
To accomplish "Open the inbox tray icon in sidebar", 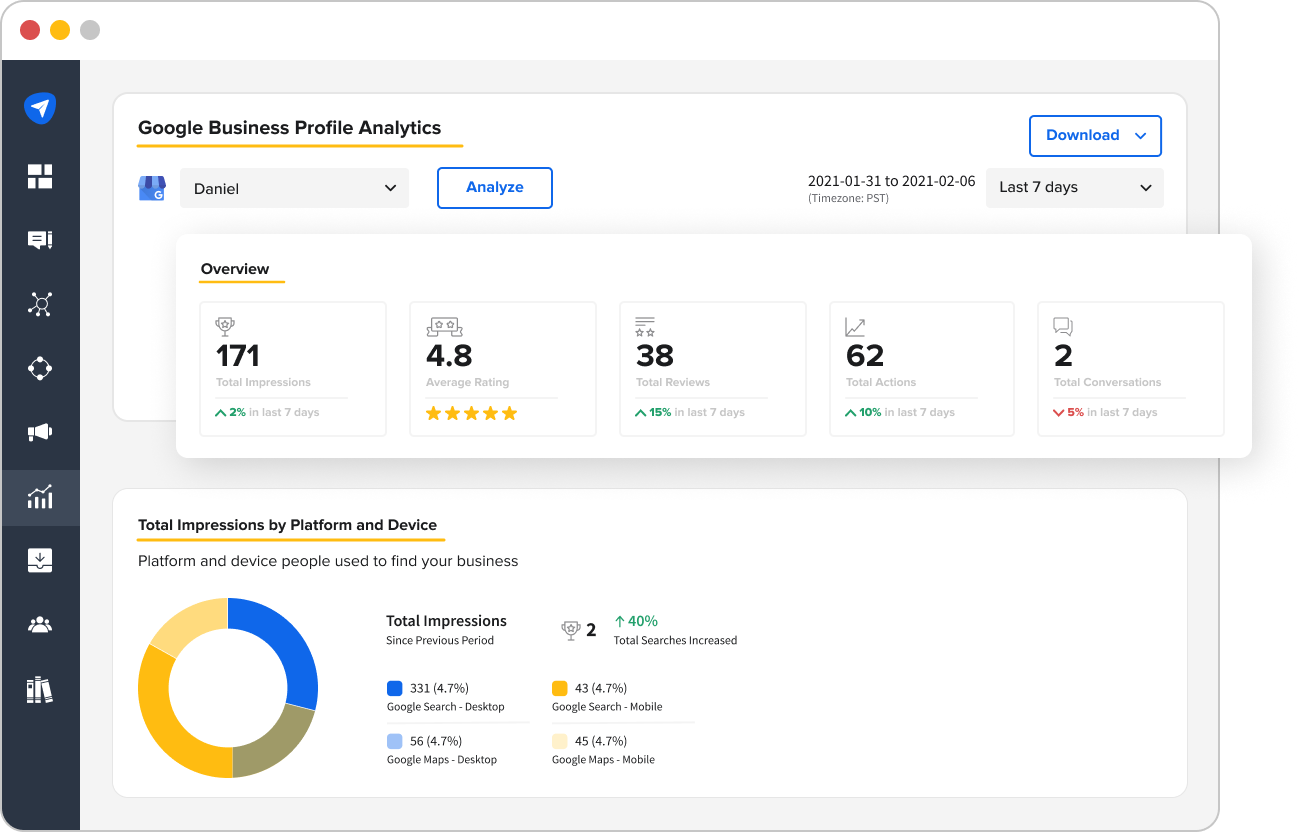I will pos(40,560).
